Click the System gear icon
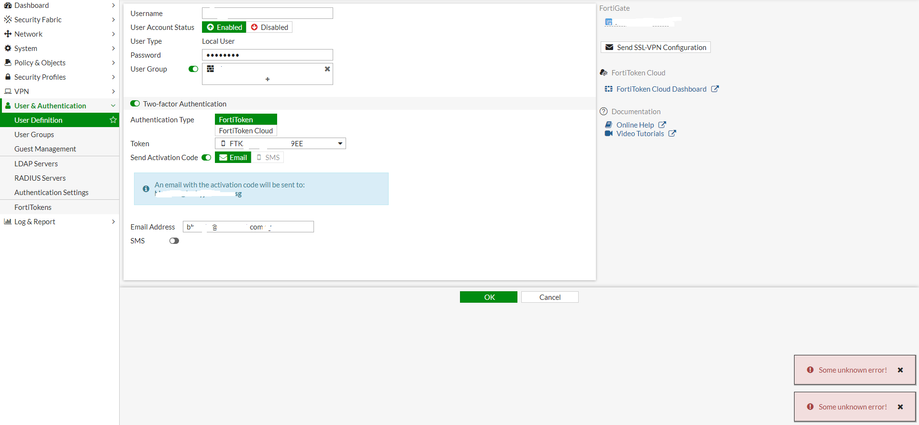The height and width of the screenshot is (425, 919). pyautogui.click(x=8, y=48)
